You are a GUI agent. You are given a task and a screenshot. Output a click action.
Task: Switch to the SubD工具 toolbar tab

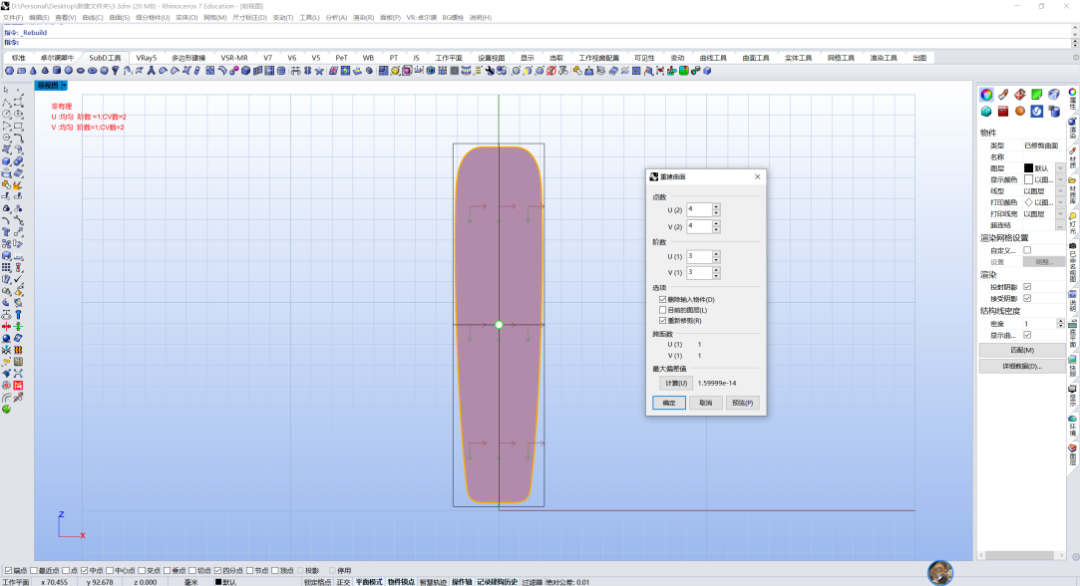pos(105,58)
